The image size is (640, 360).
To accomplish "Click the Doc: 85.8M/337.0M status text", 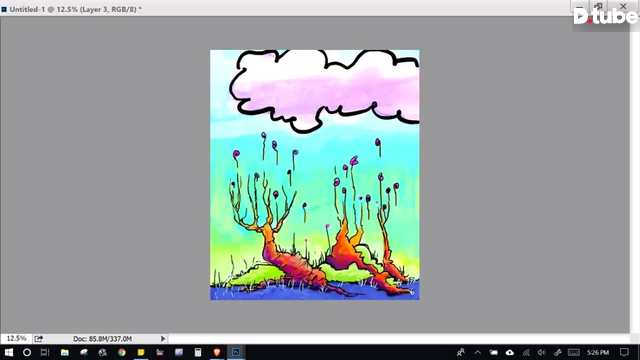I will (102, 339).
